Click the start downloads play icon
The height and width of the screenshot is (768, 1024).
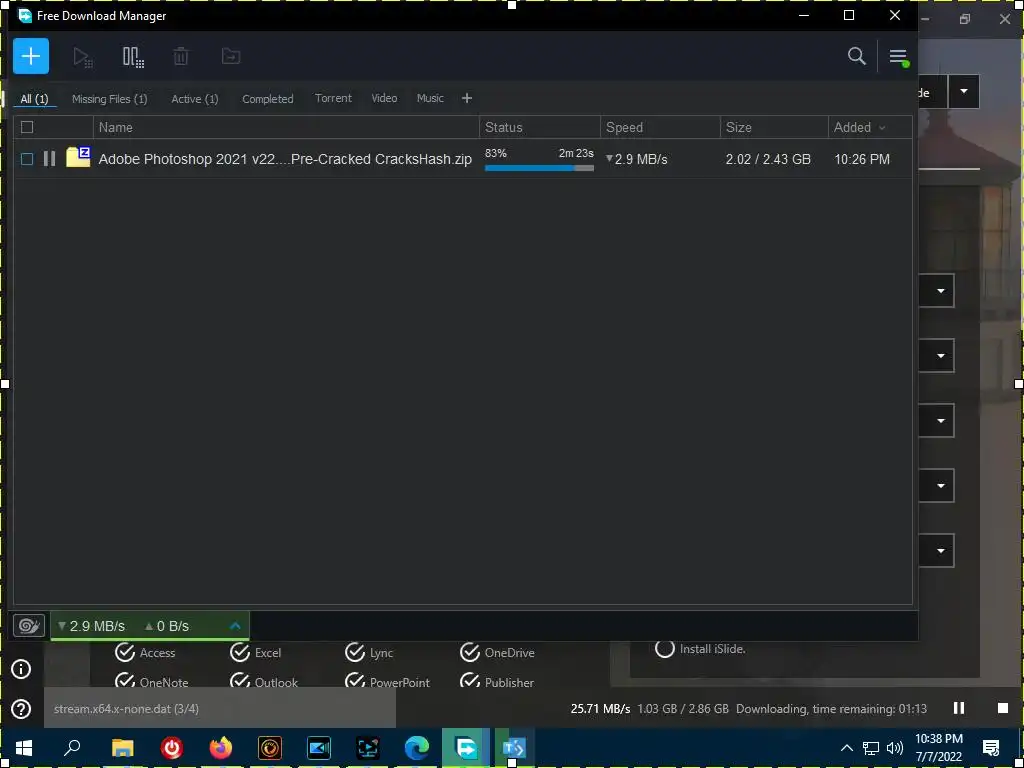(83, 57)
